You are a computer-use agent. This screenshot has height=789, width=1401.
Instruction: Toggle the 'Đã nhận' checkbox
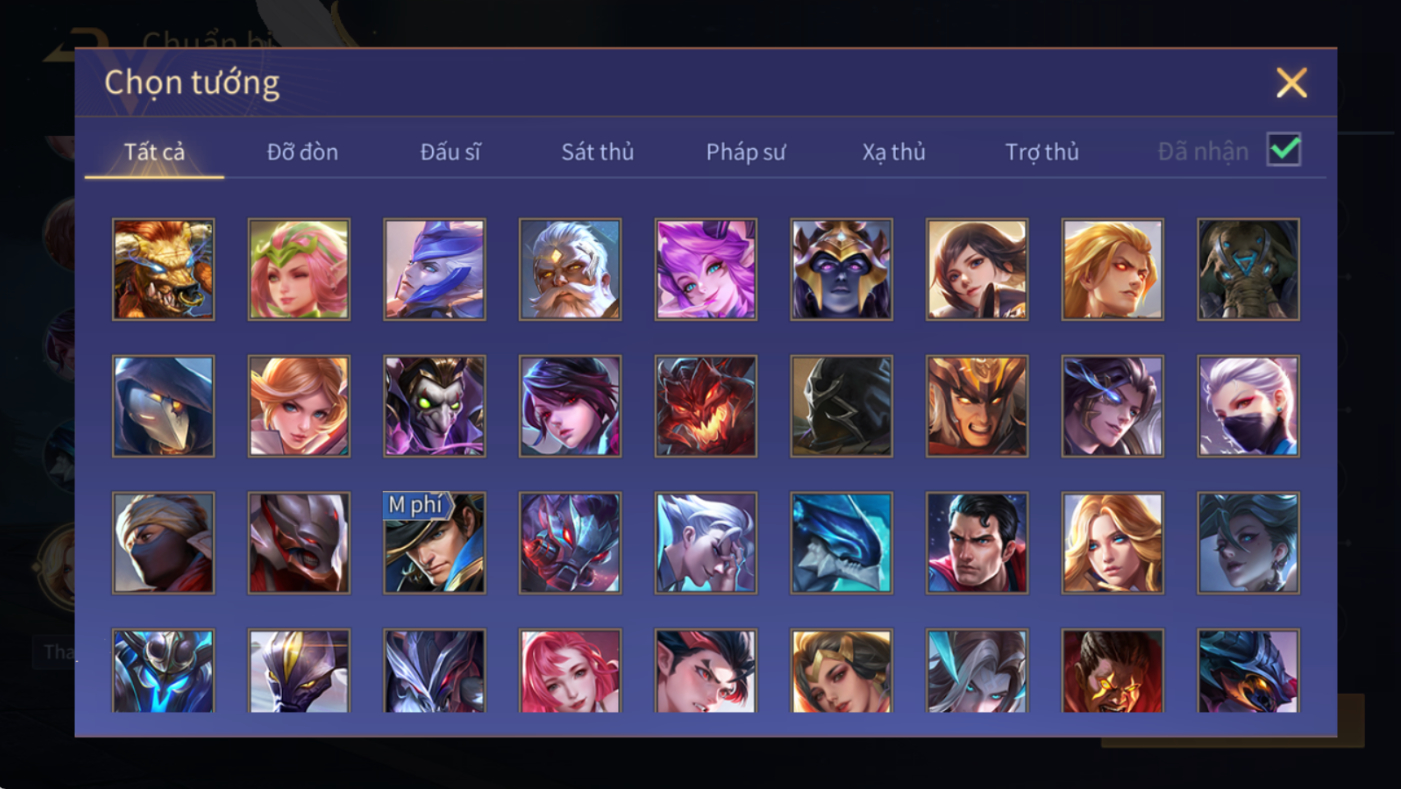tap(1284, 150)
